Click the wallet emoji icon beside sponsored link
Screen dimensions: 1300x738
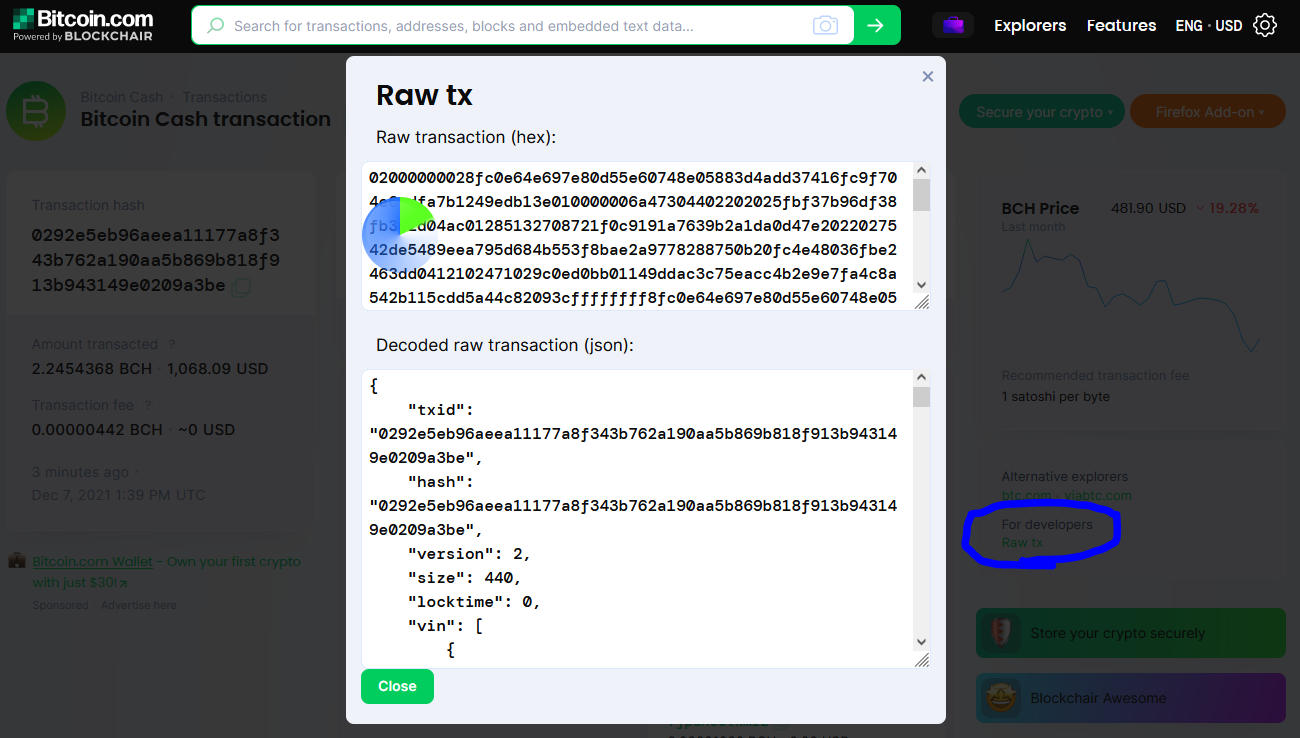17,561
